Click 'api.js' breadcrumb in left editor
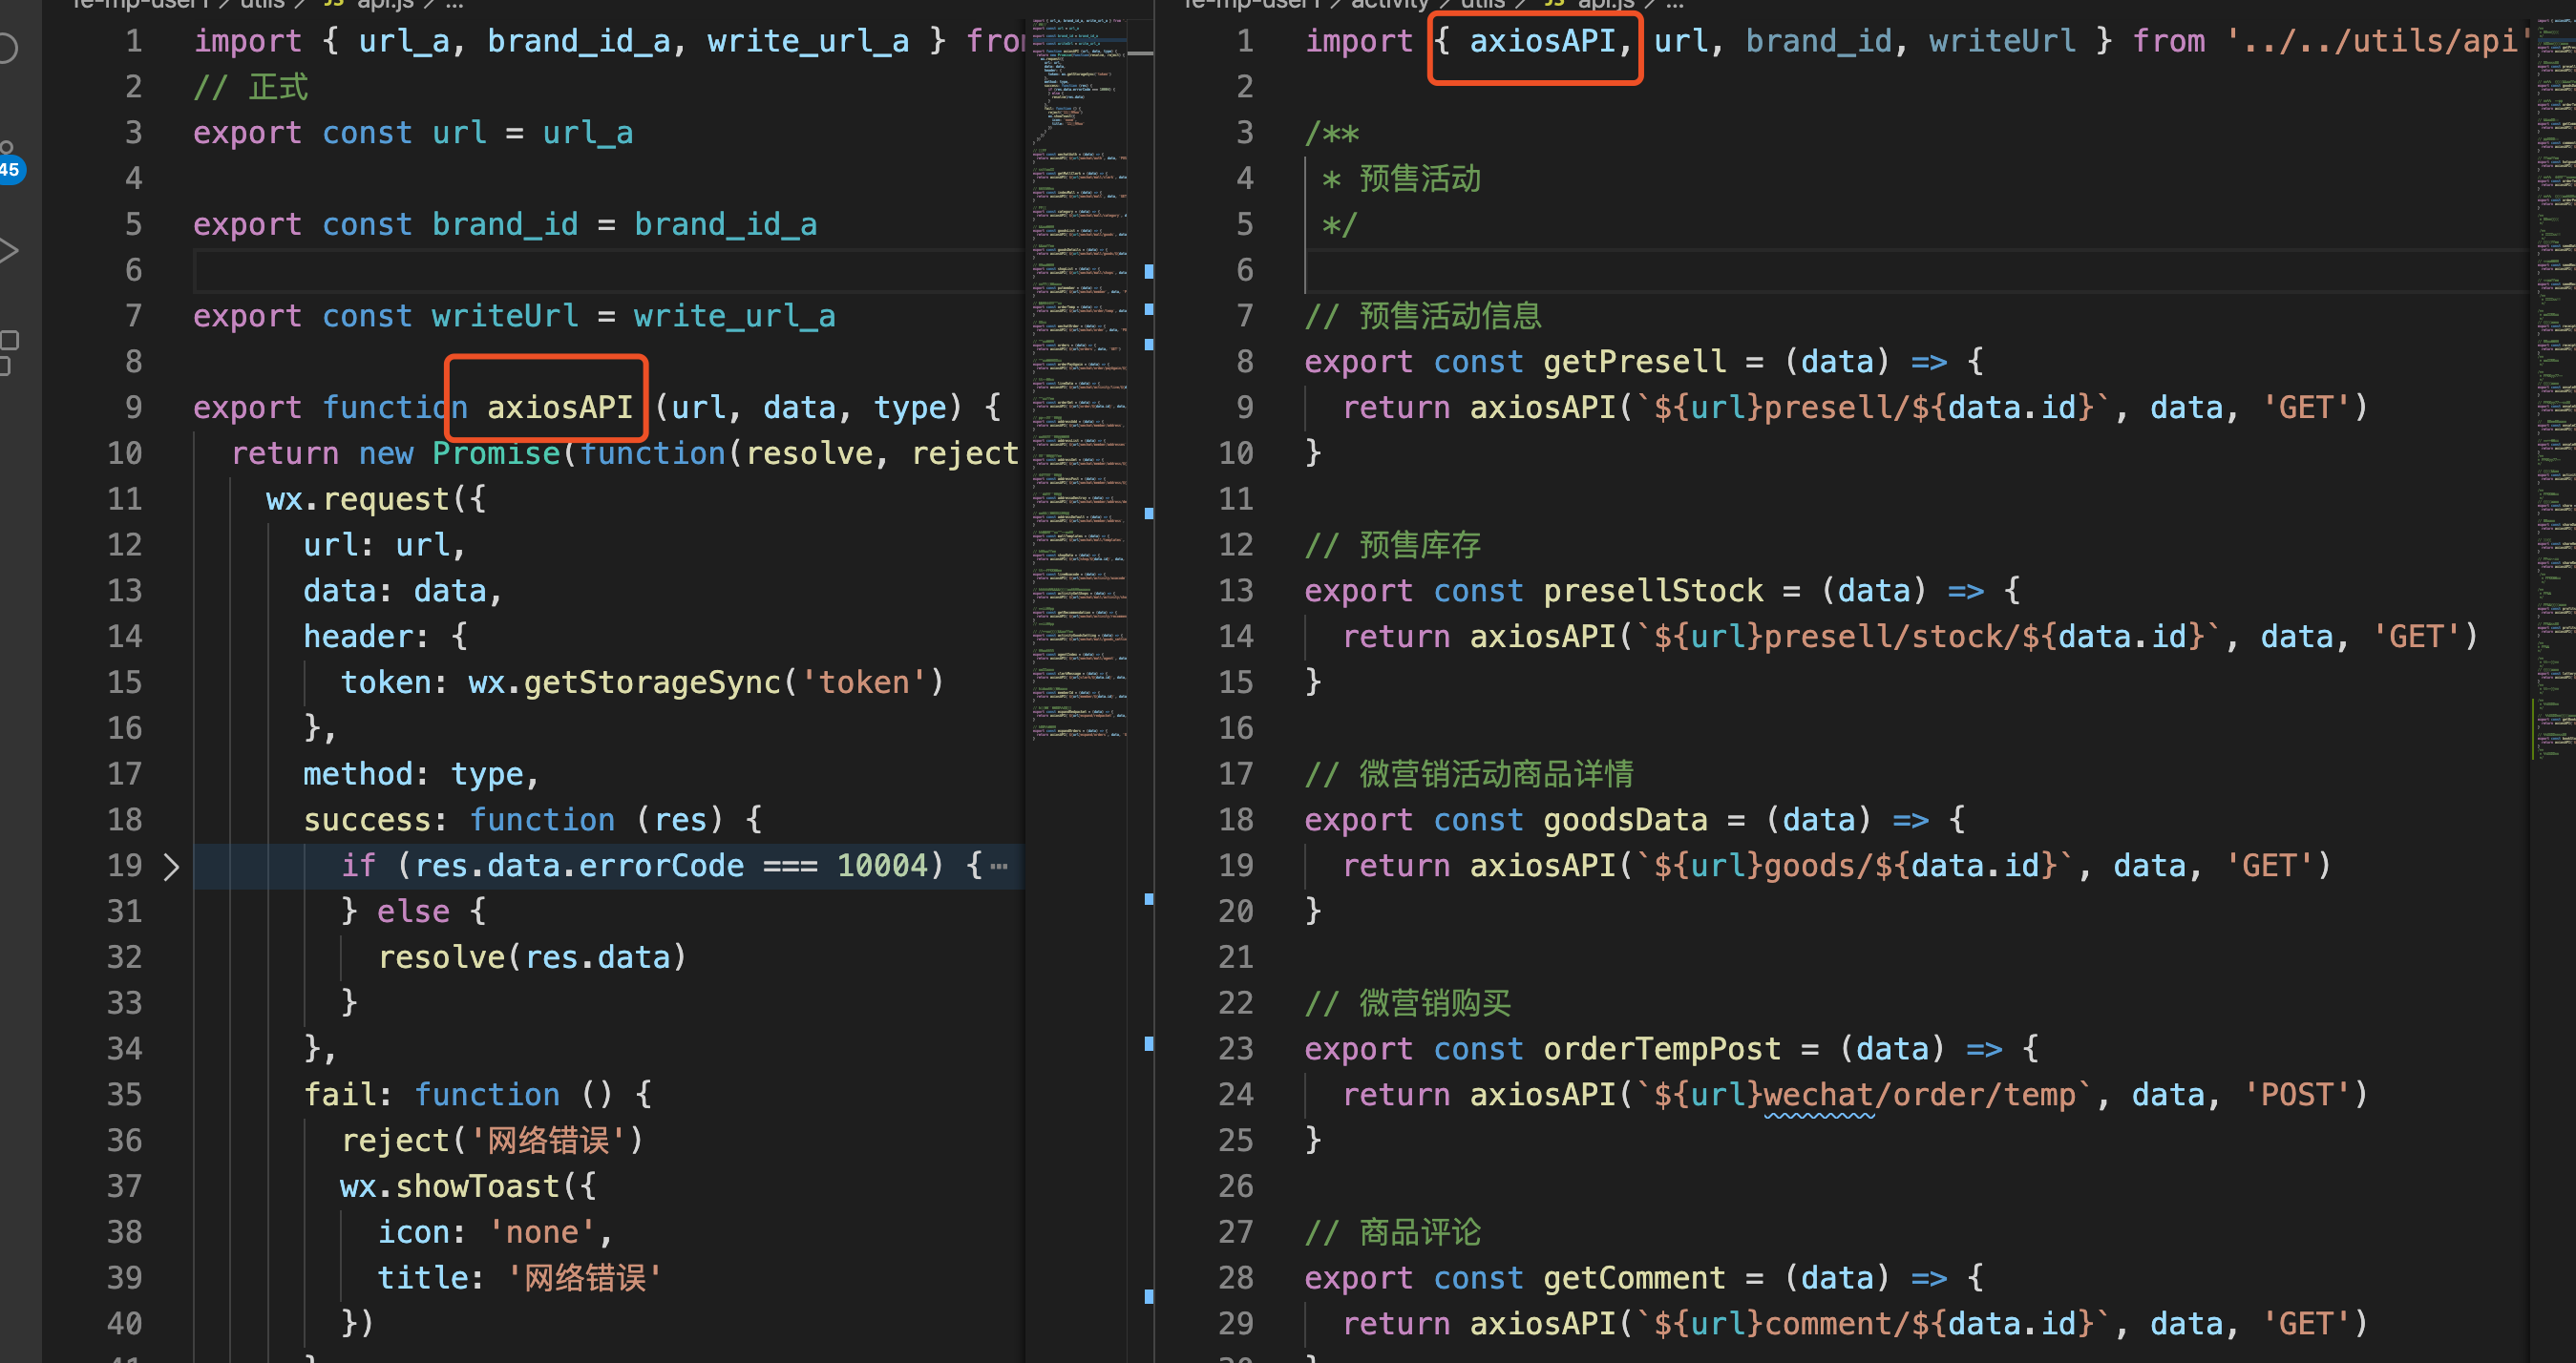Screen dimensions: 2576x1363 pos(384,4)
